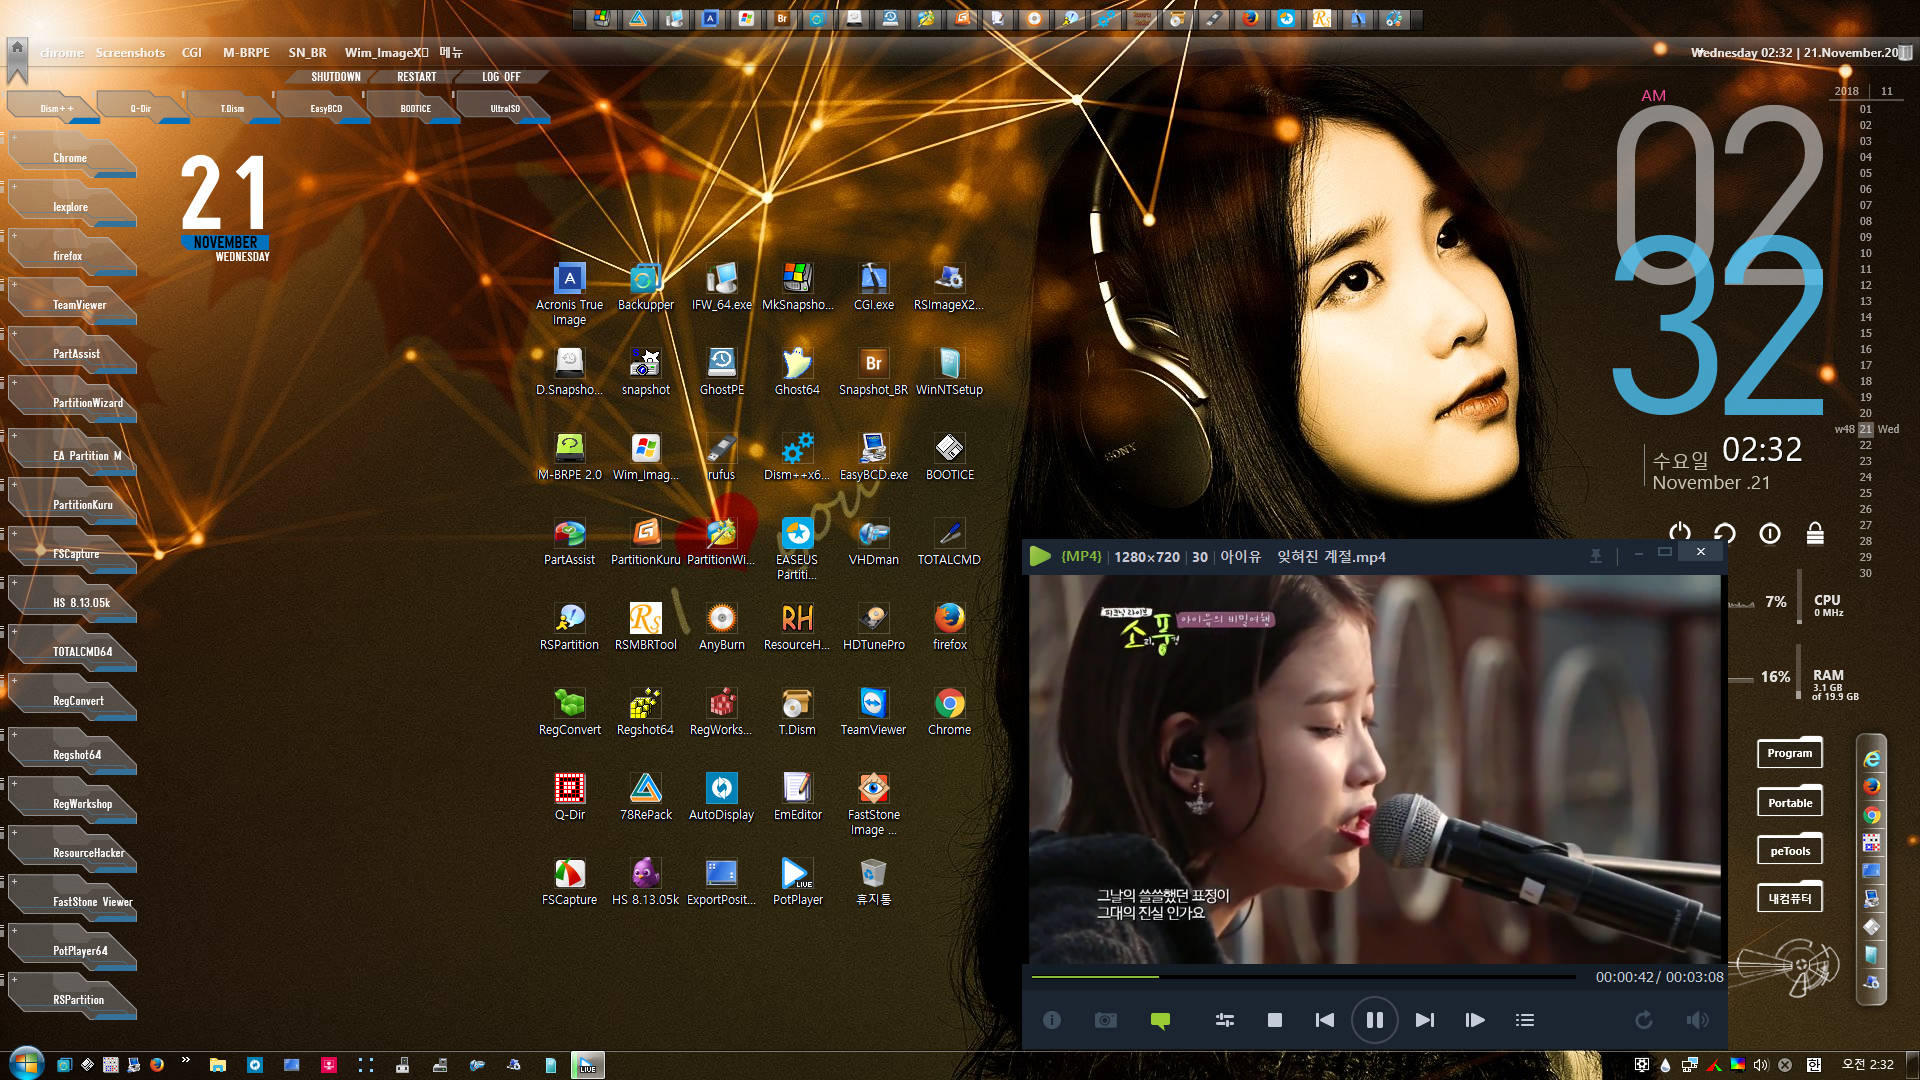Skip to next track in PotPlayer

tap(1424, 1020)
